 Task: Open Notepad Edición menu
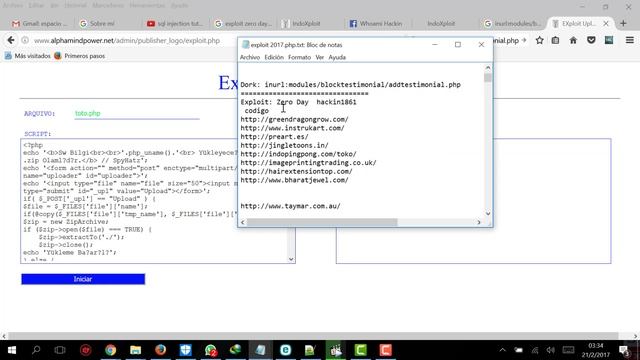(x=274, y=58)
